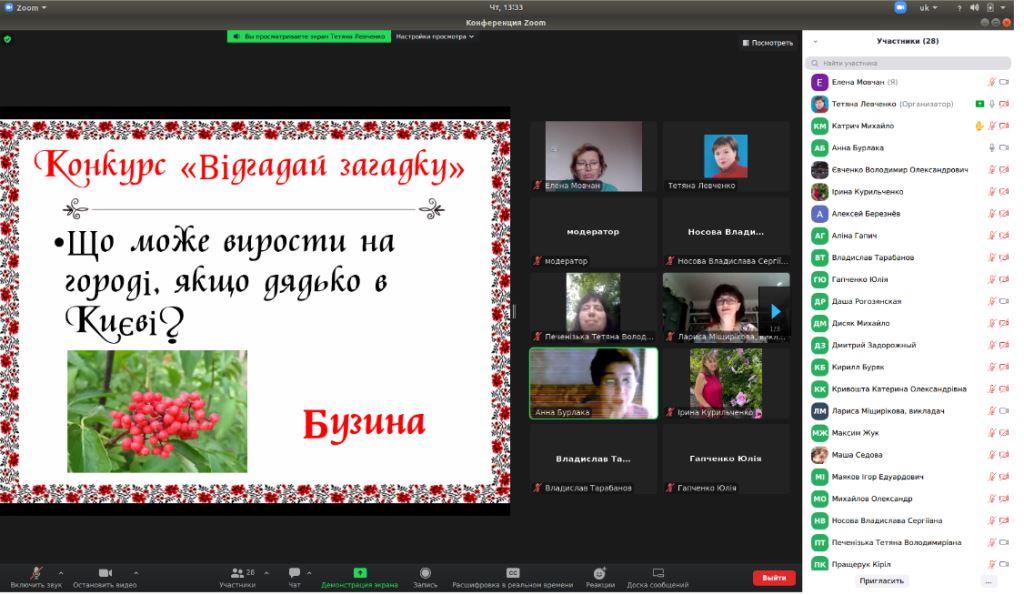Expand video options caret next to Остановить видео
This screenshot has width=1024, height=595.
point(136,573)
